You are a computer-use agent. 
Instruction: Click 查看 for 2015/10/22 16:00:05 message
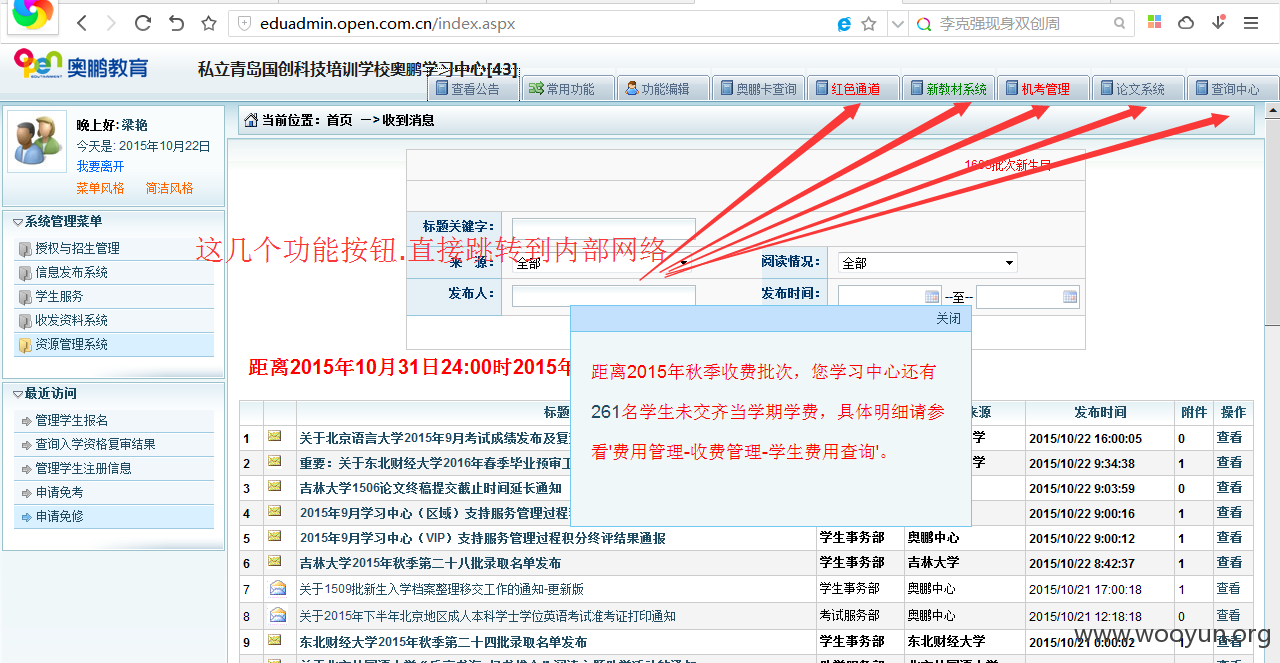coord(1229,437)
